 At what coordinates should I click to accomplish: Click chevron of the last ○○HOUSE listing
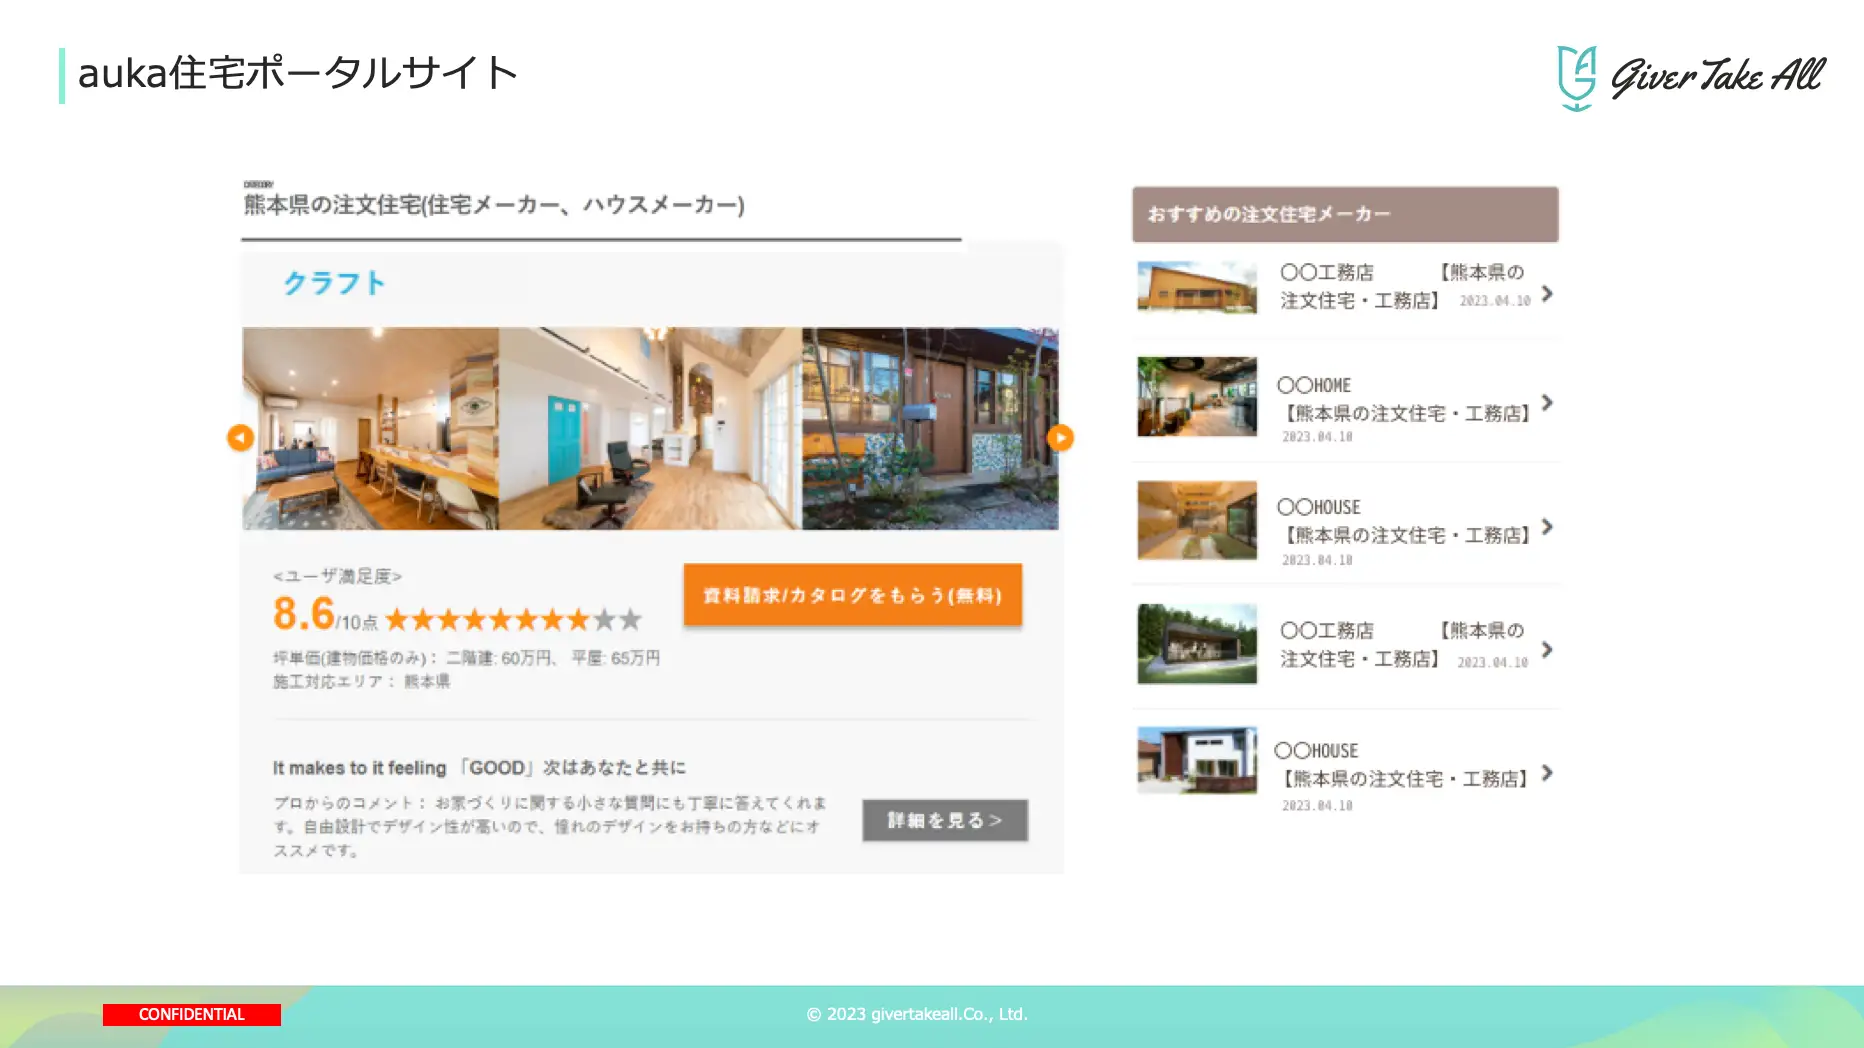(1547, 773)
